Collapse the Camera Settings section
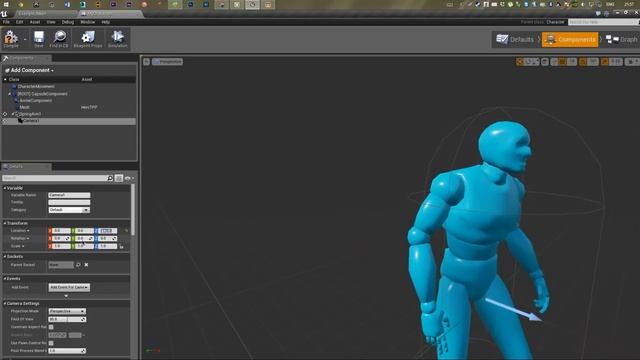This screenshot has width=640, height=360. (x=5, y=304)
